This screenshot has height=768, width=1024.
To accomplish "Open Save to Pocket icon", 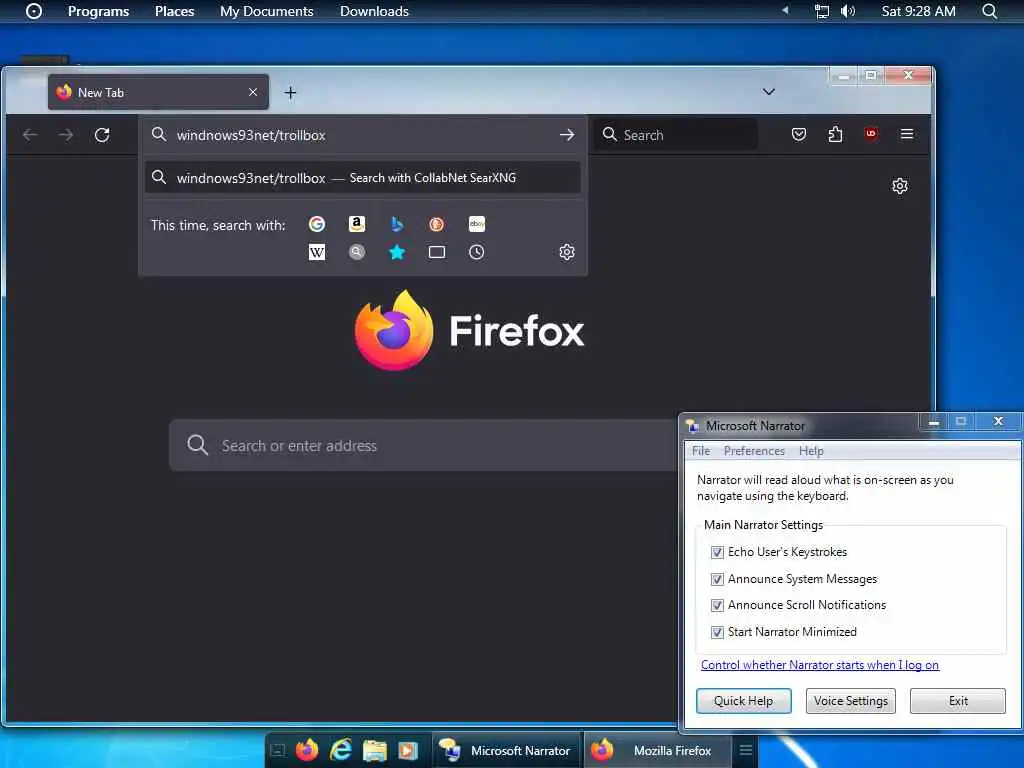I will click(799, 135).
